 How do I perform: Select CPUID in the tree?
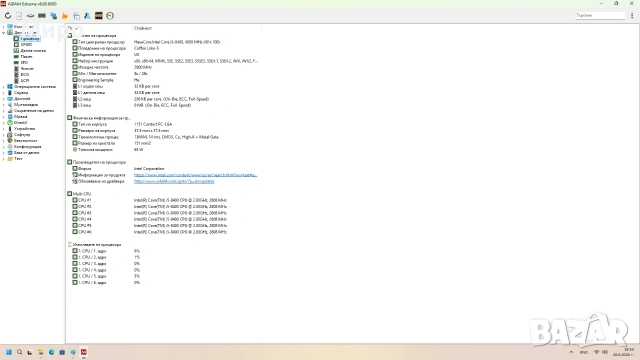pyautogui.click(x=26, y=44)
